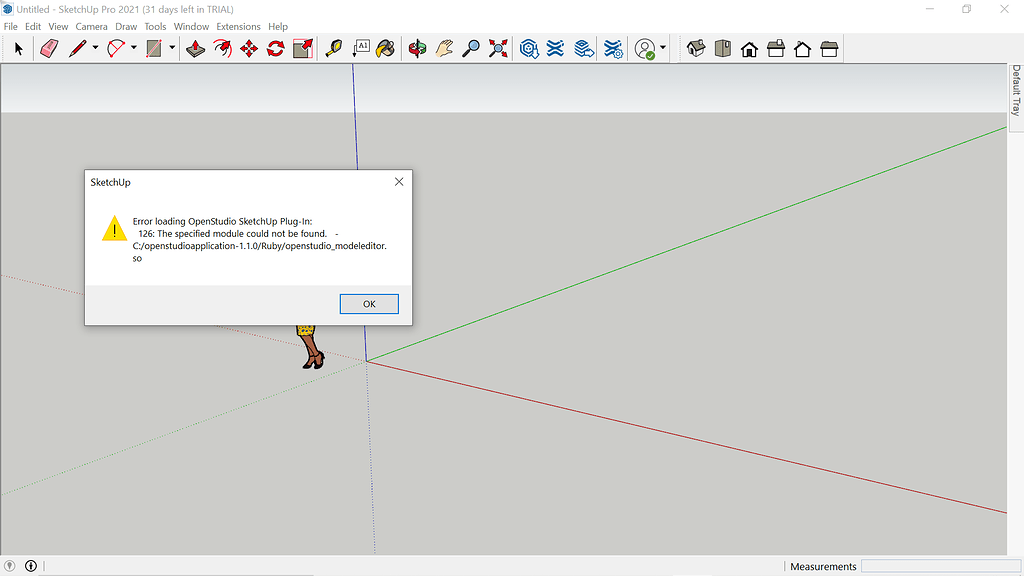
Task: Dismiss the error dialog with OK
Action: click(369, 304)
